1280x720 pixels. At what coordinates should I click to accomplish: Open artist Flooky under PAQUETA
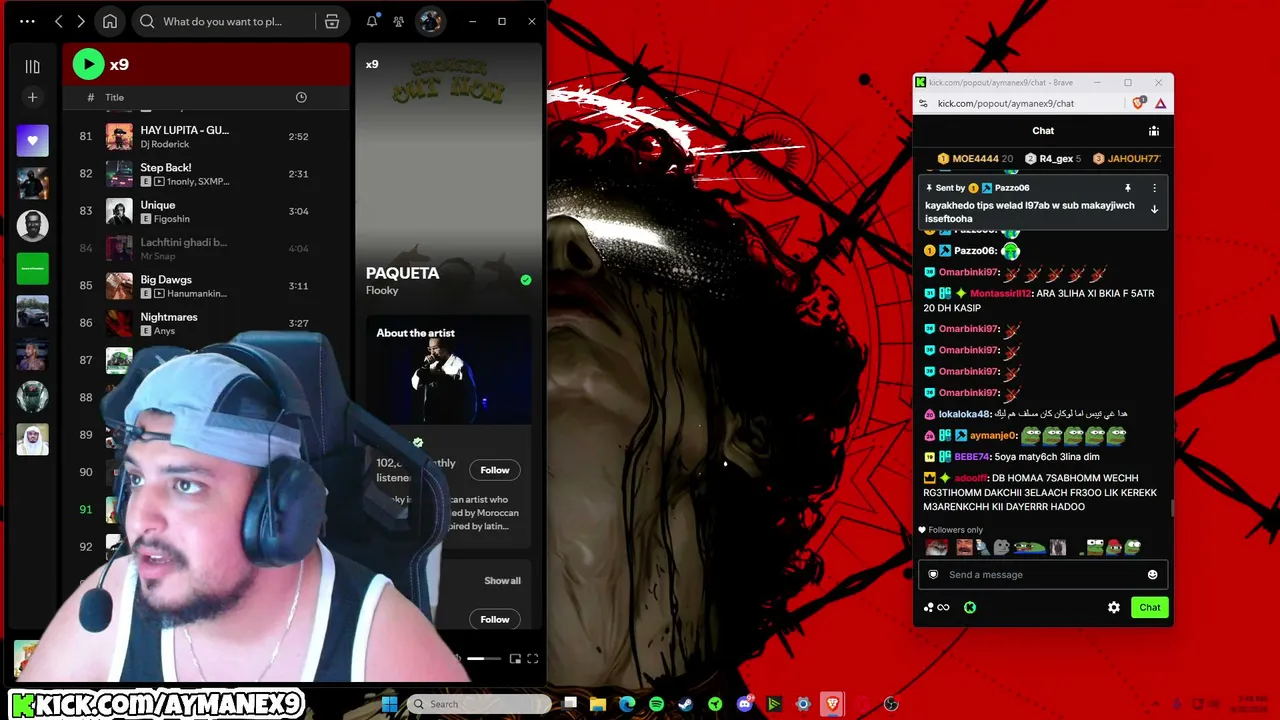point(382,290)
